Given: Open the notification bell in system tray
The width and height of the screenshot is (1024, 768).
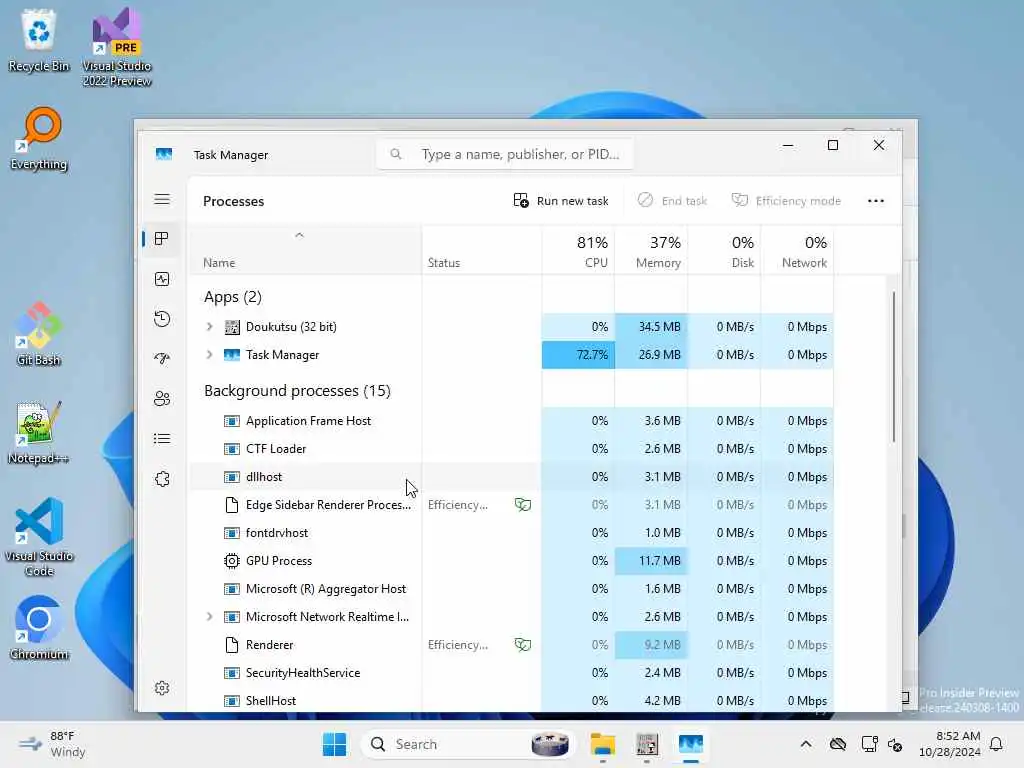Looking at the screenshot, I should click(x=997, y=744).
